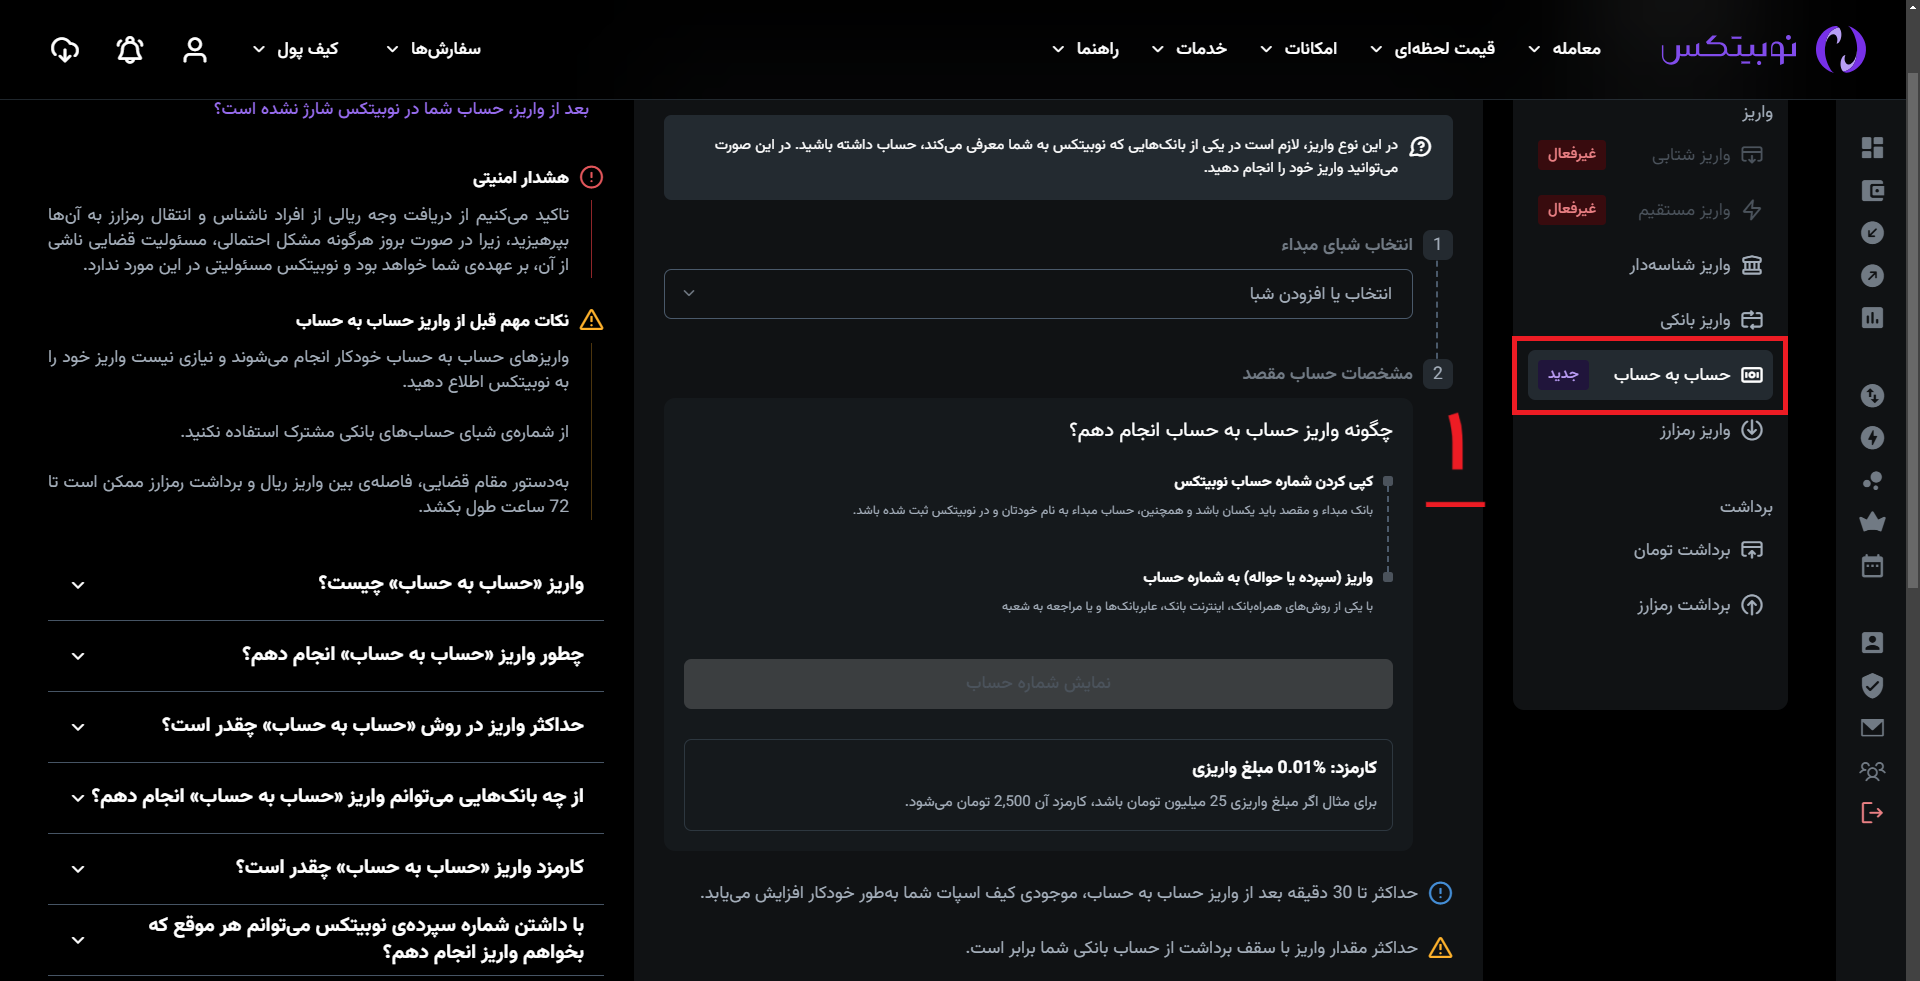Open the calendar icon in the sidebar
Viewport: 1920px width, 981px height.
(1872, 565)
